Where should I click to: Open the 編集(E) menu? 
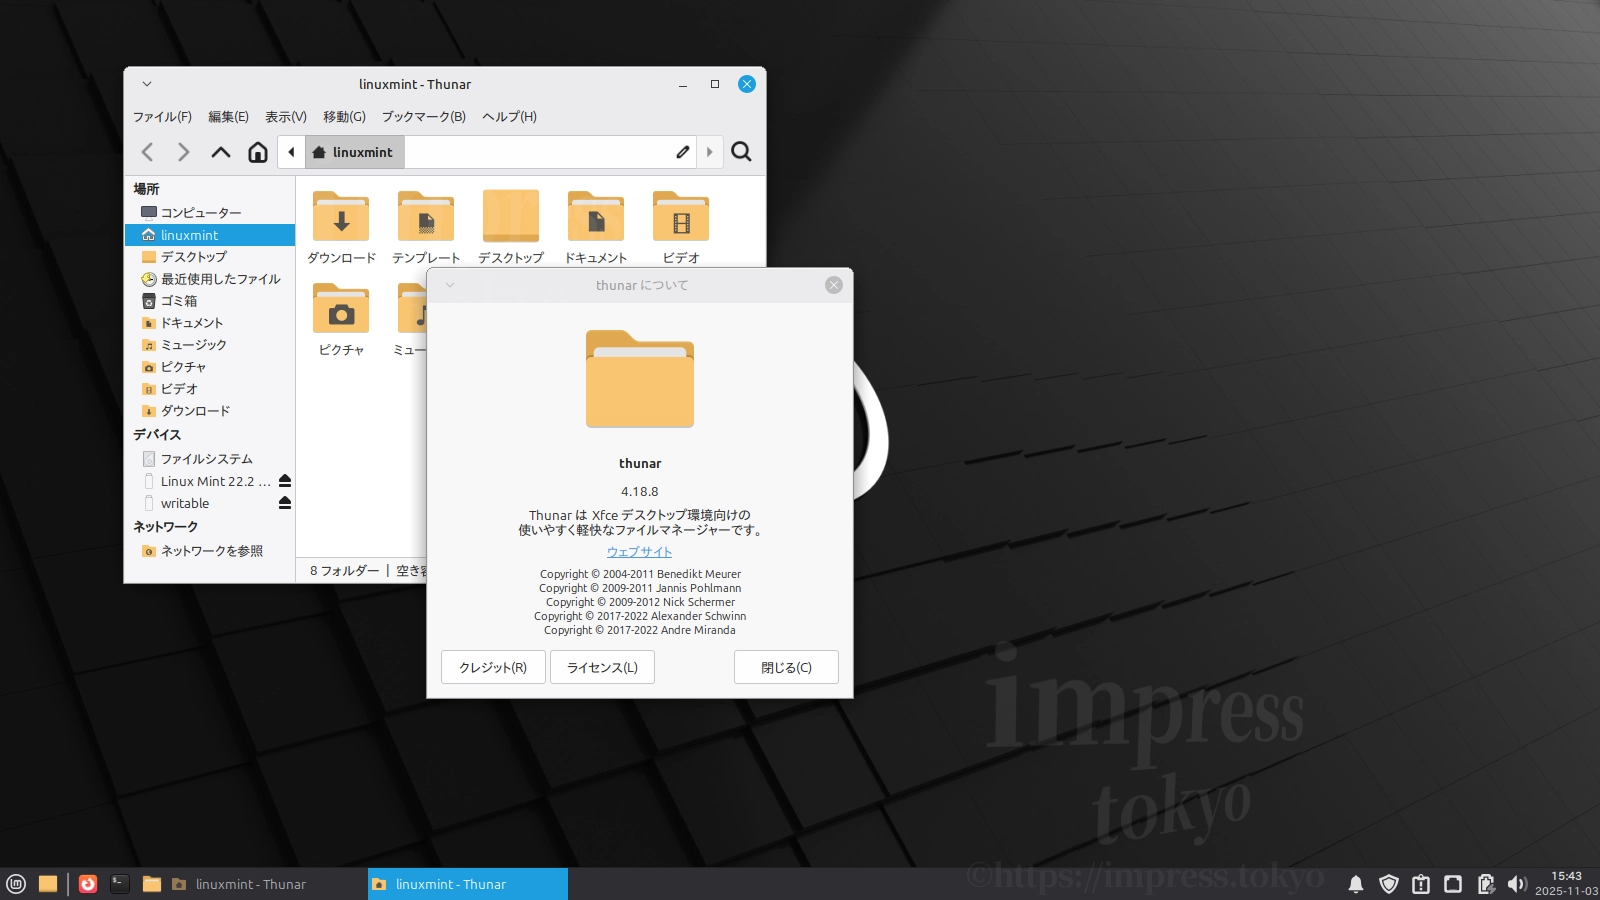(228, 117)
